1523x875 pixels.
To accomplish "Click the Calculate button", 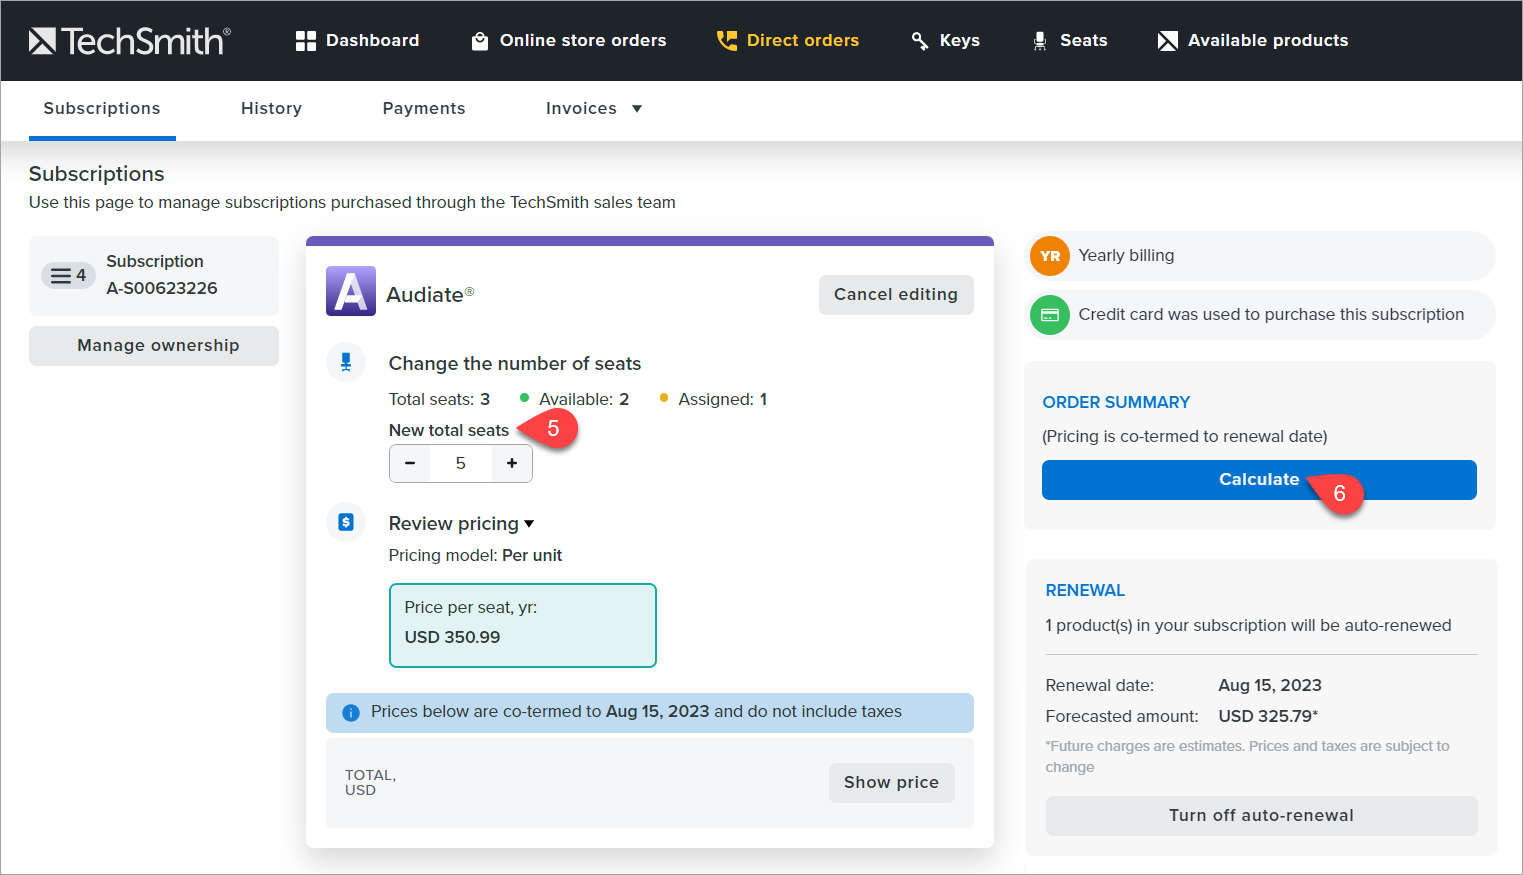I will tap(1259, 480).
